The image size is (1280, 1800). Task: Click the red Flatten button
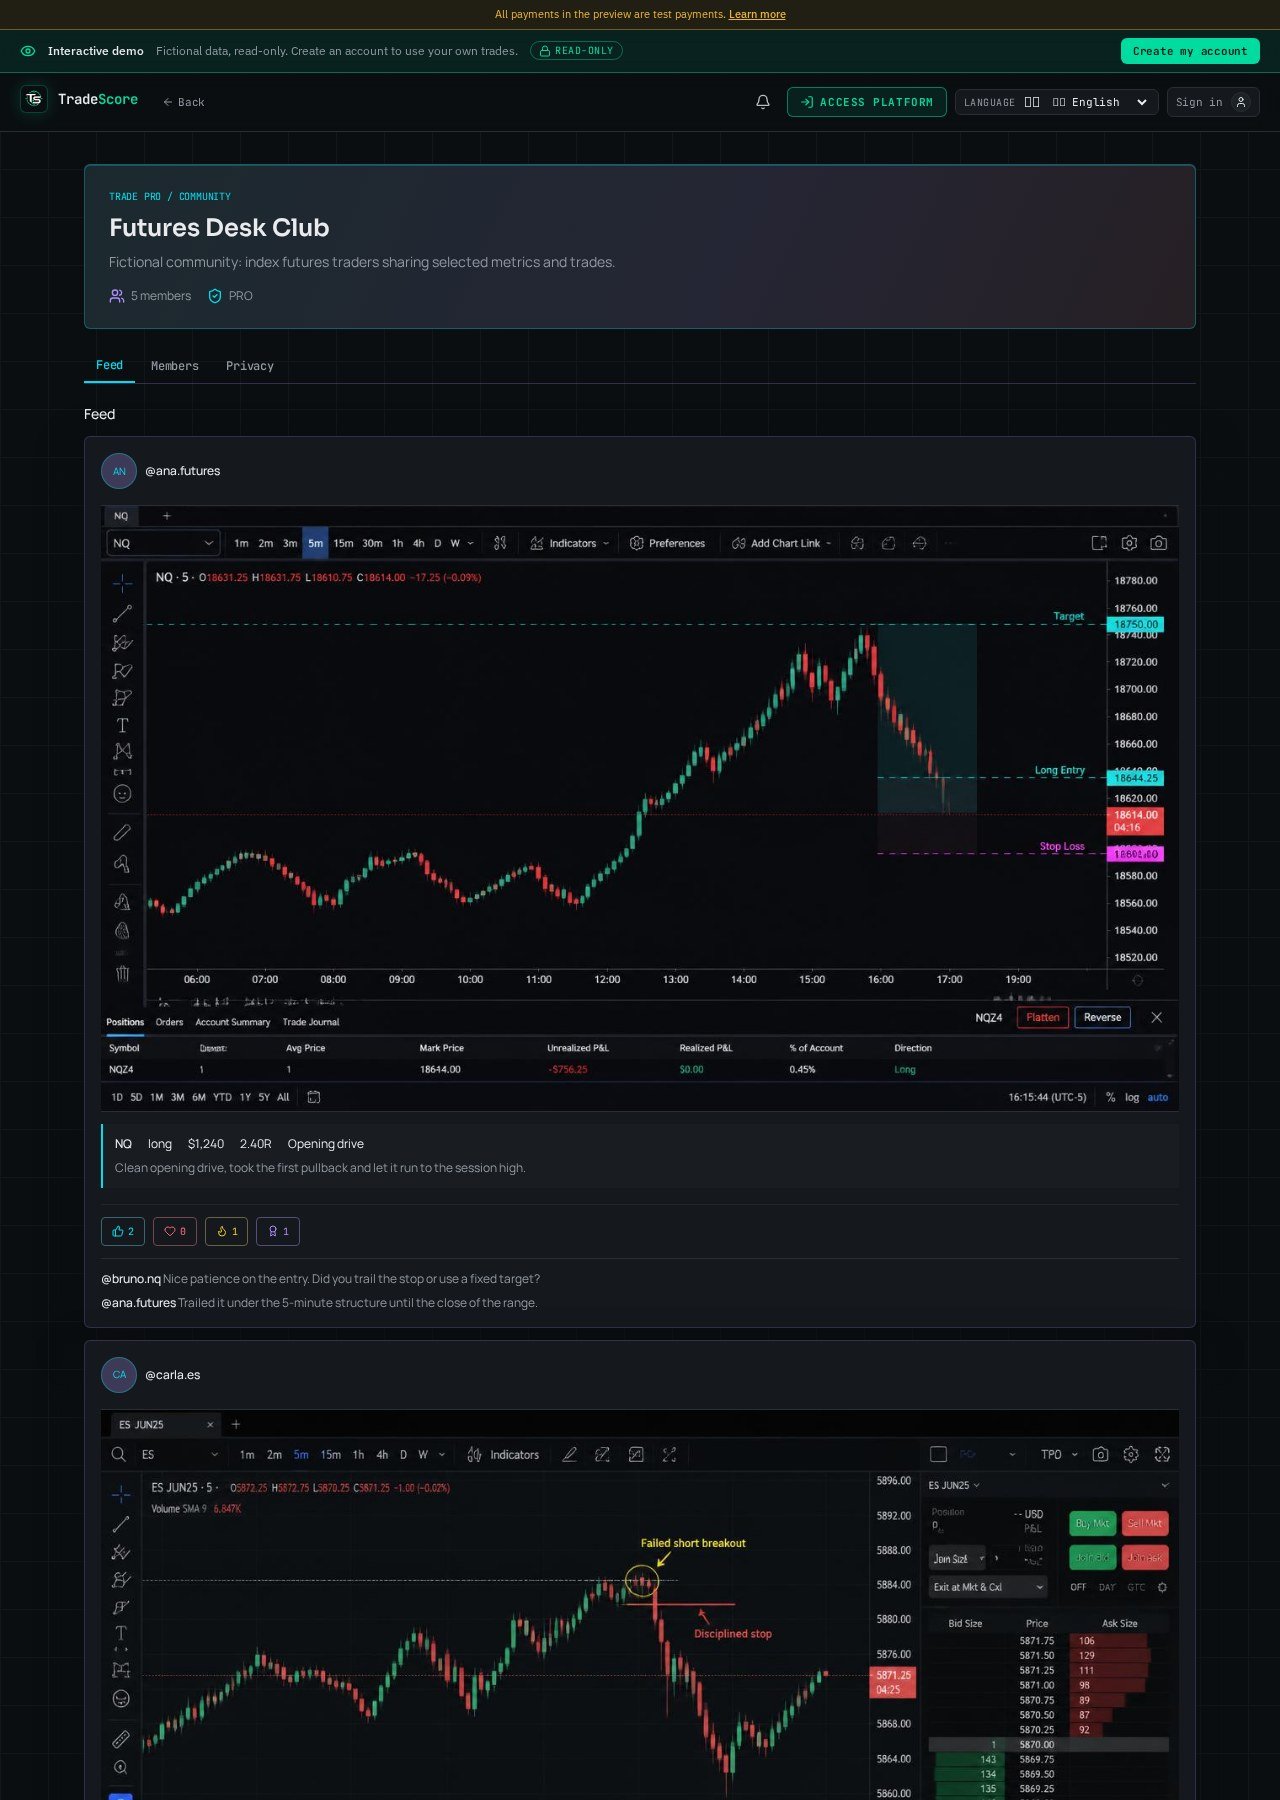pos(1043,1017)
